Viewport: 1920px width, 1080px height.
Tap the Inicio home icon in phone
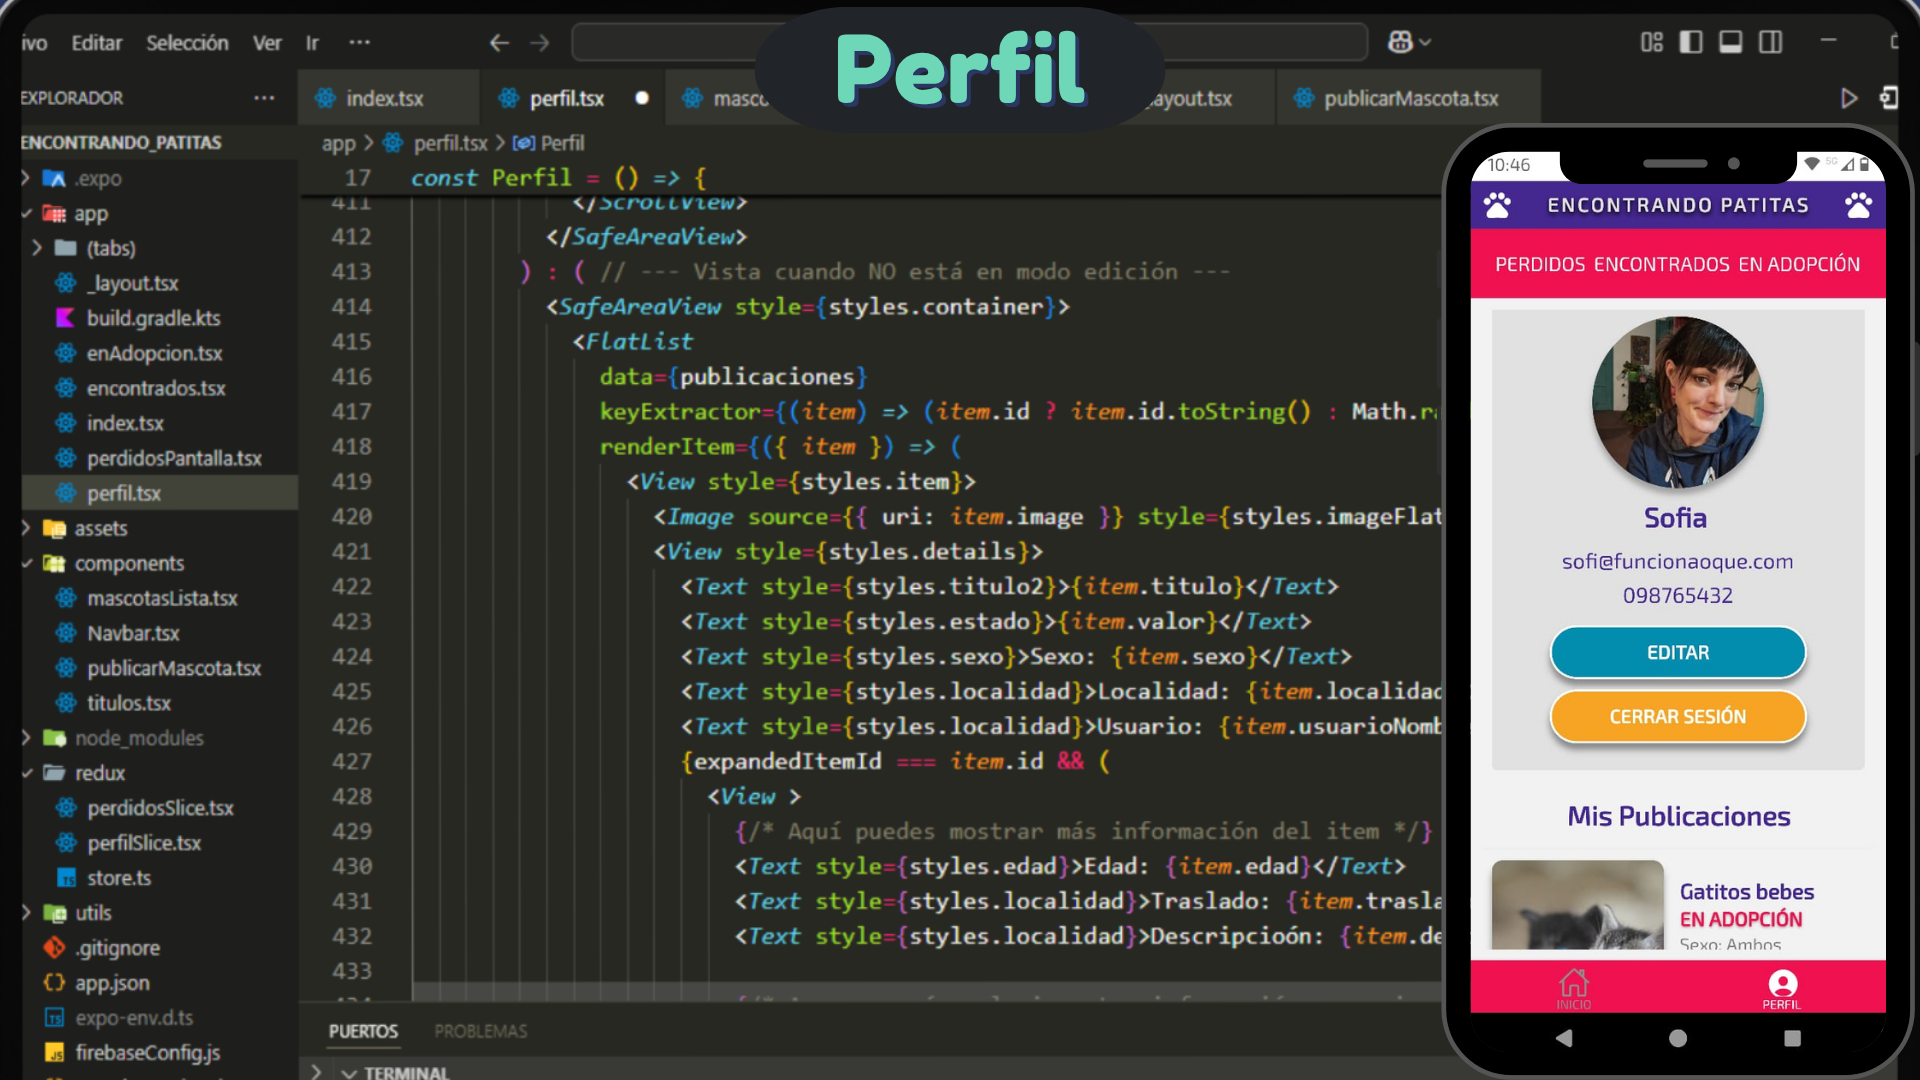pyautogui.click(x=1574, y=987)
